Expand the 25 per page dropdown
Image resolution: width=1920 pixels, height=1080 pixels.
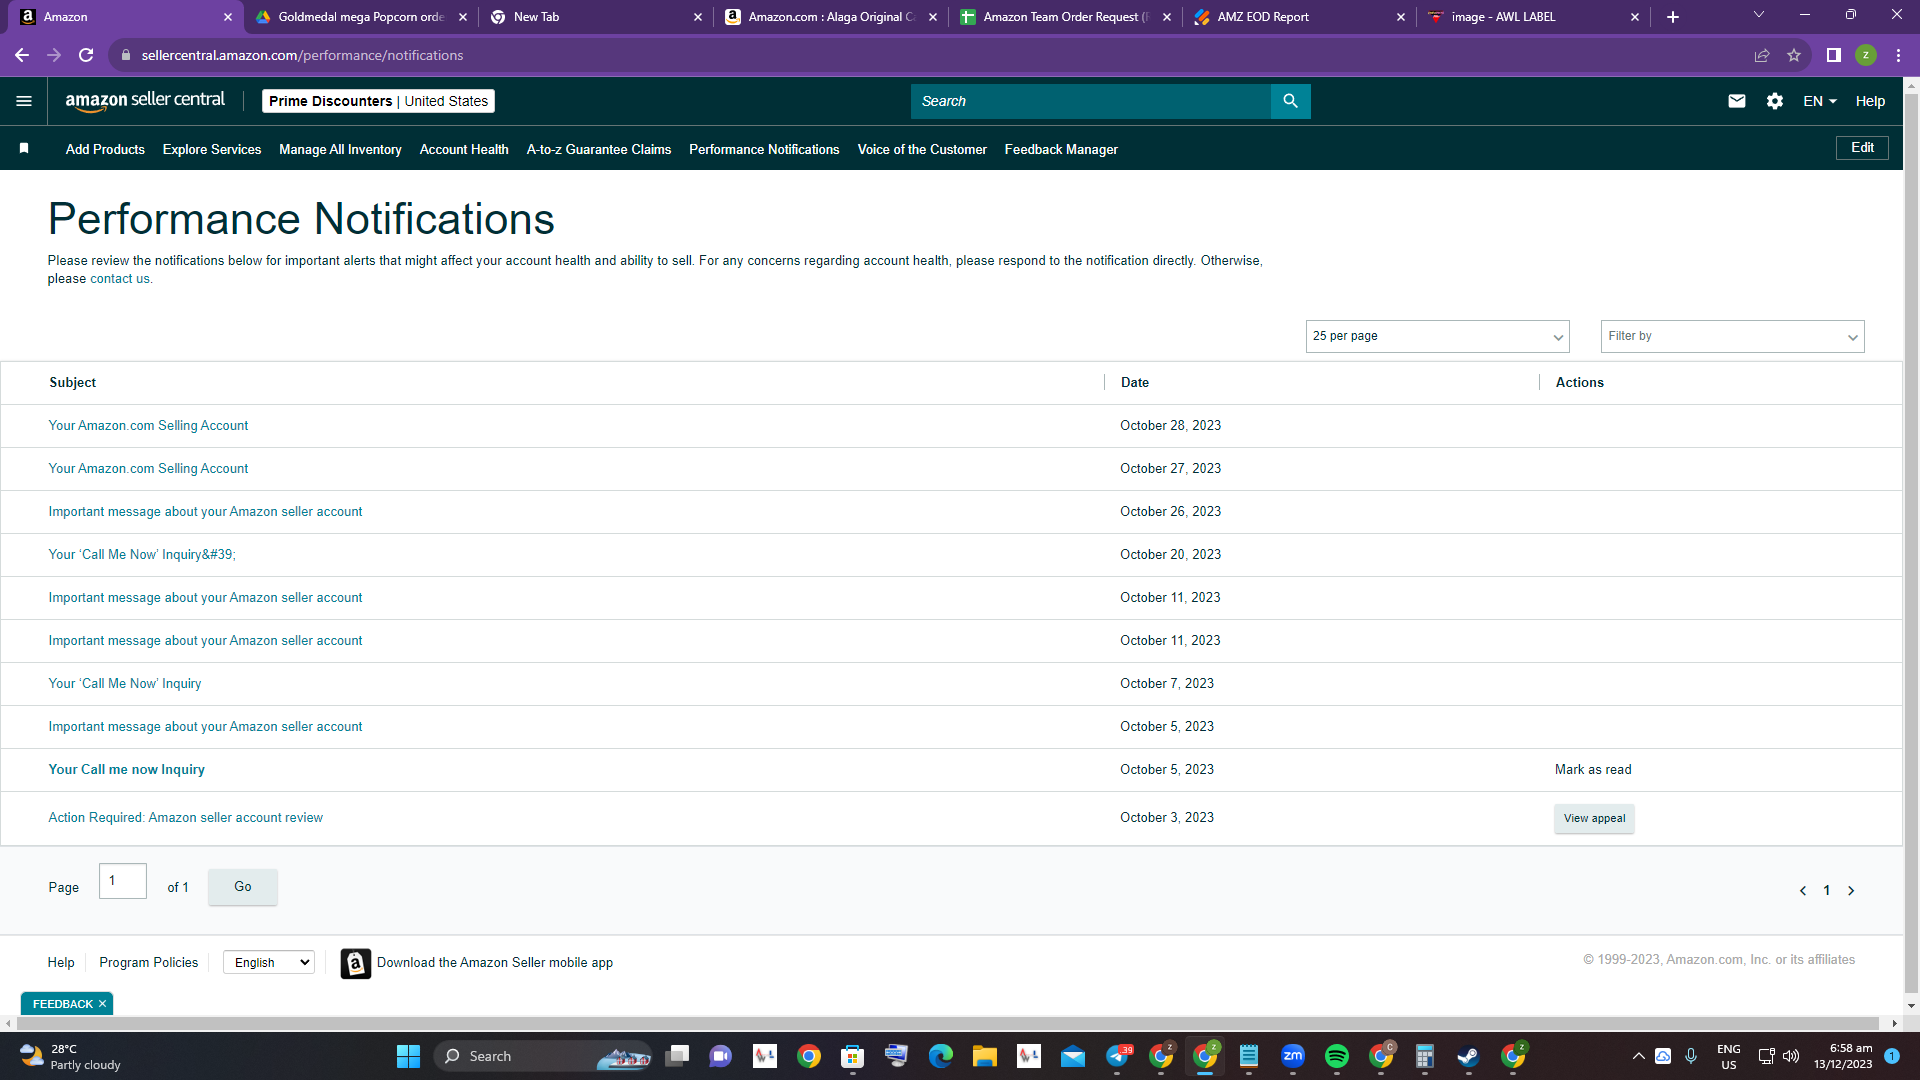pyautogui.click(x=1437, y=336)
